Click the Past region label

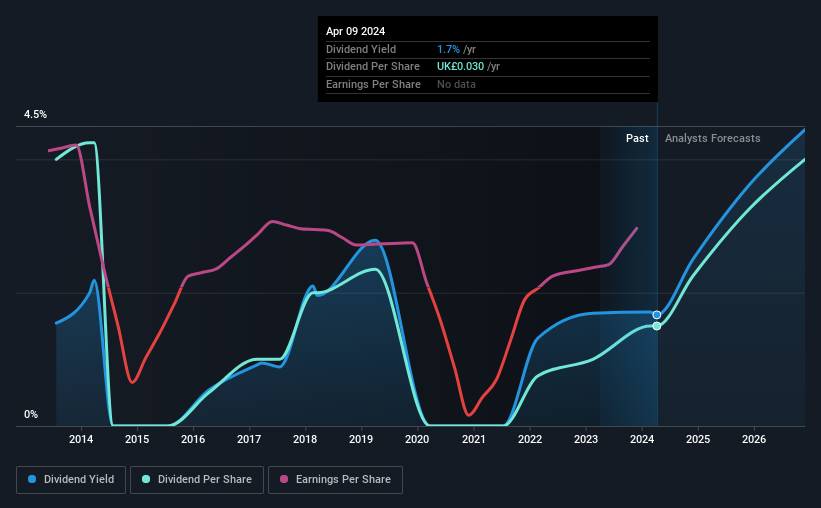pyautogui.click(x=637, y=138)
